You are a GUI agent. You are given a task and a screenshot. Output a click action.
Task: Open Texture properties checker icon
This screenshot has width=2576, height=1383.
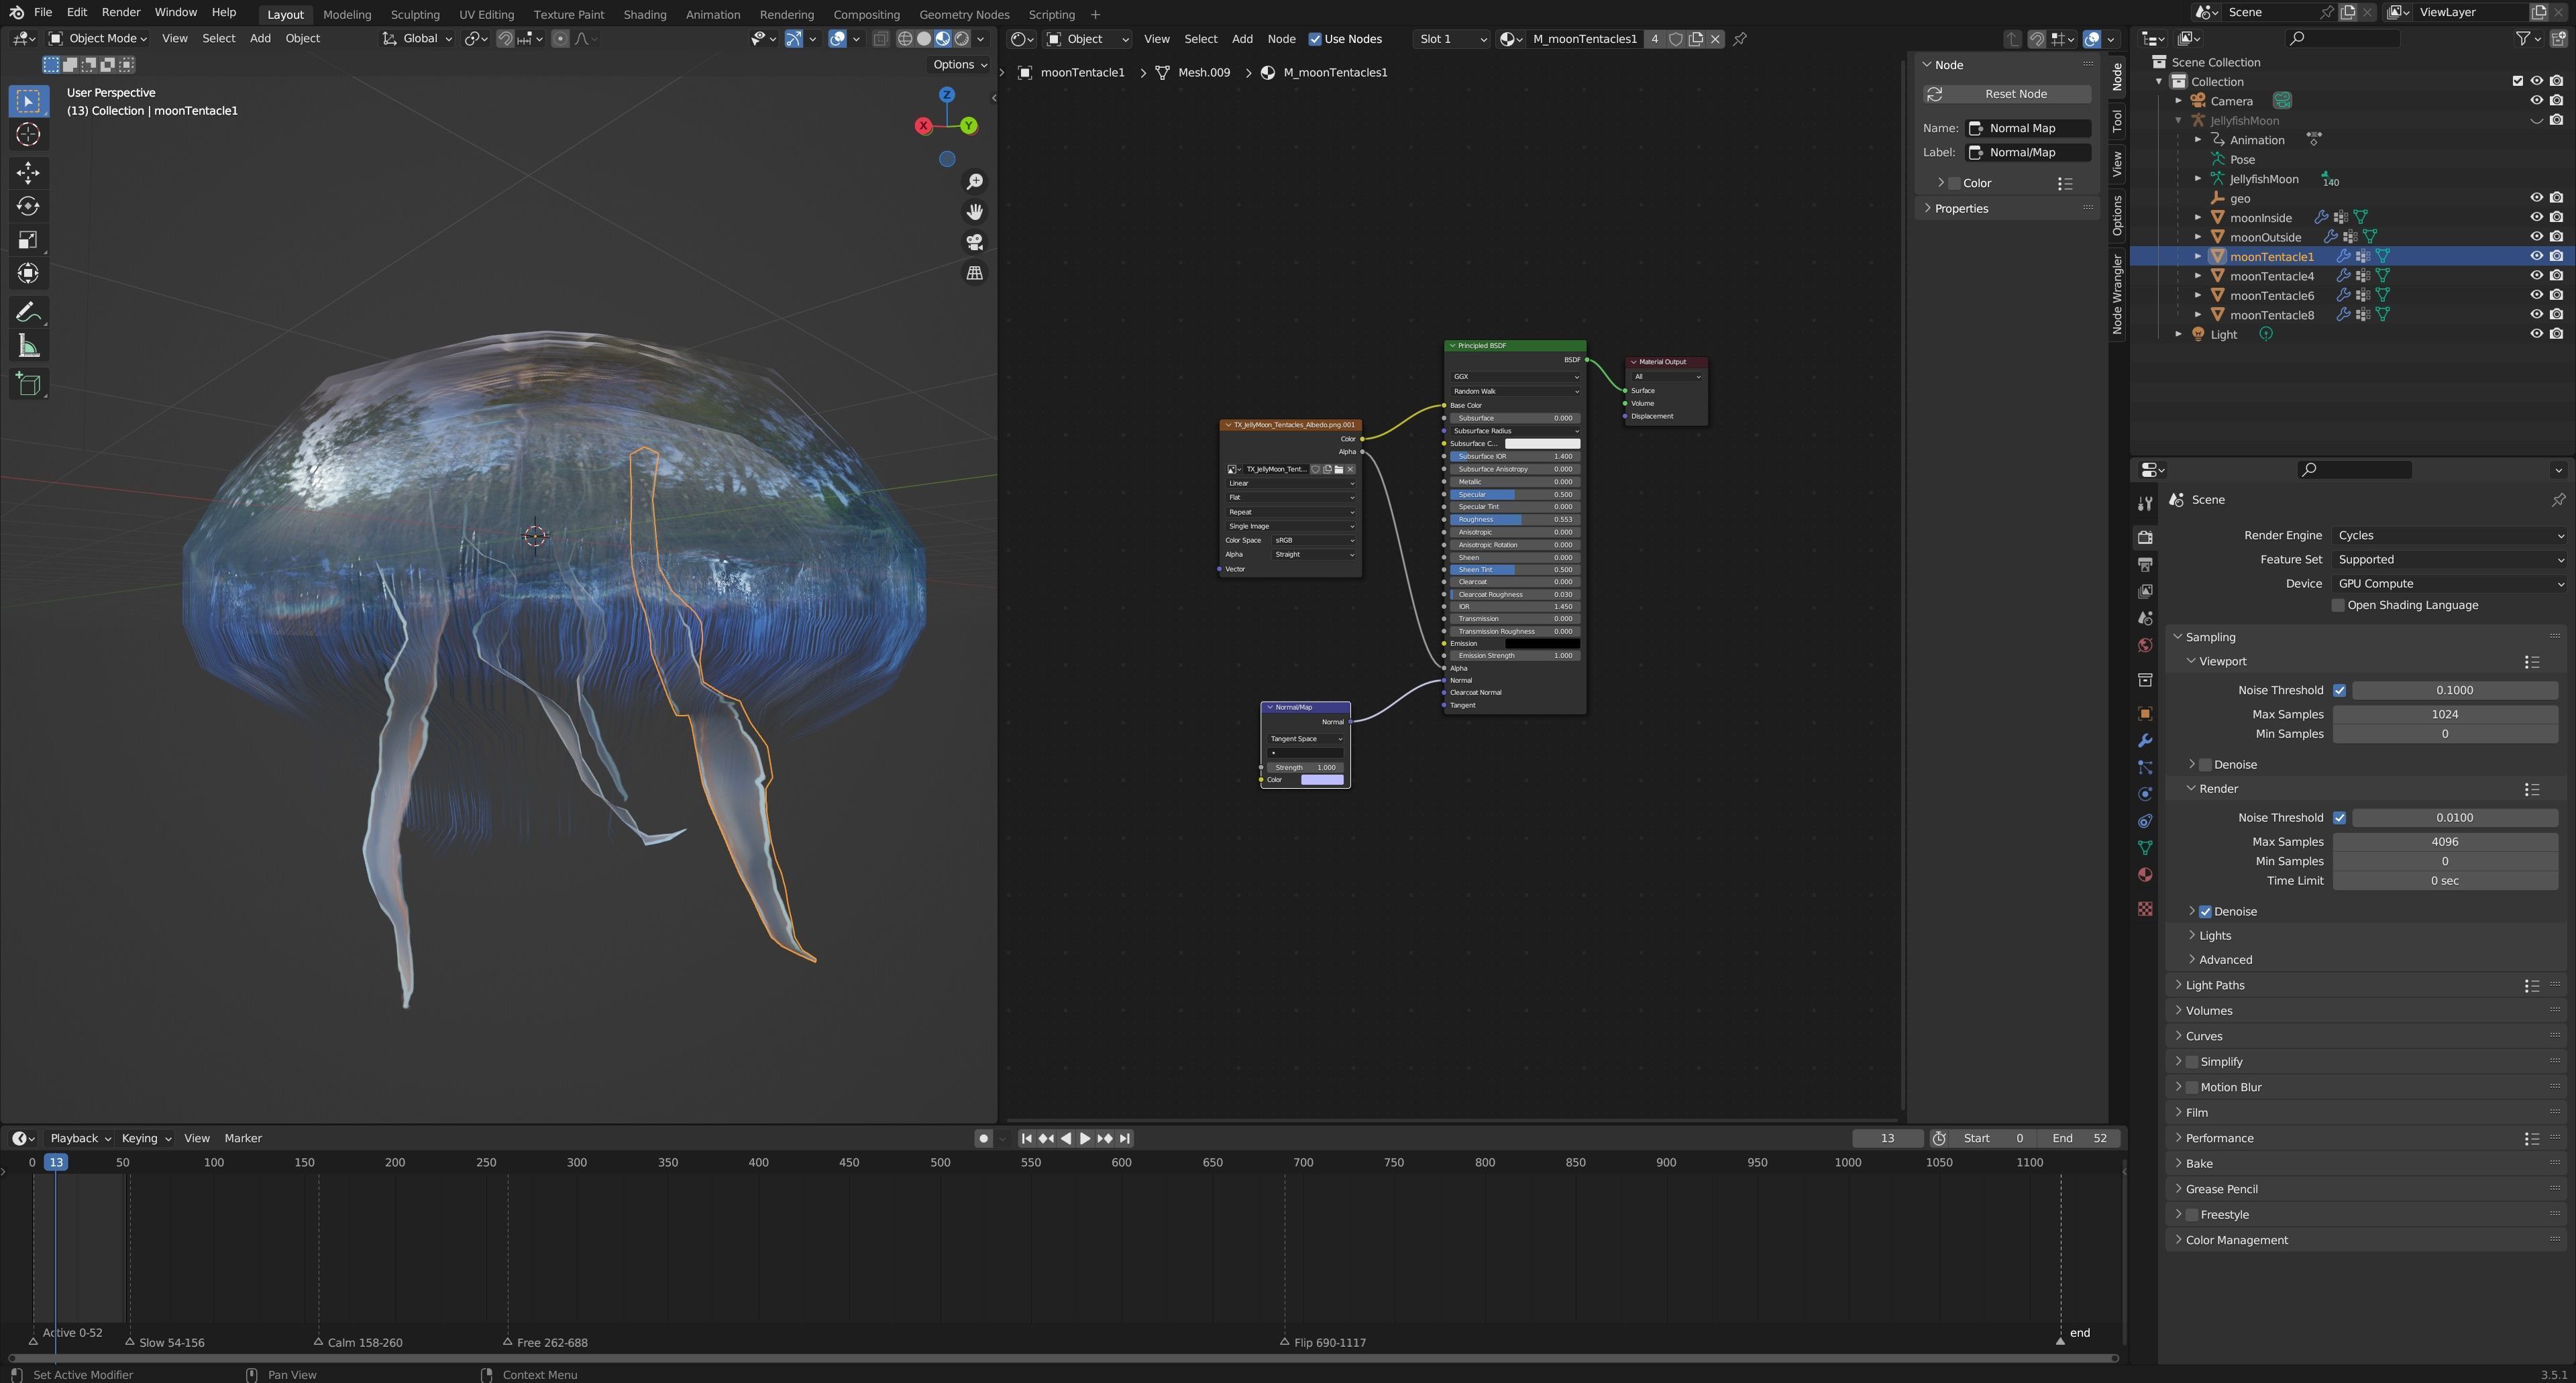click(x=2145, y=908)
